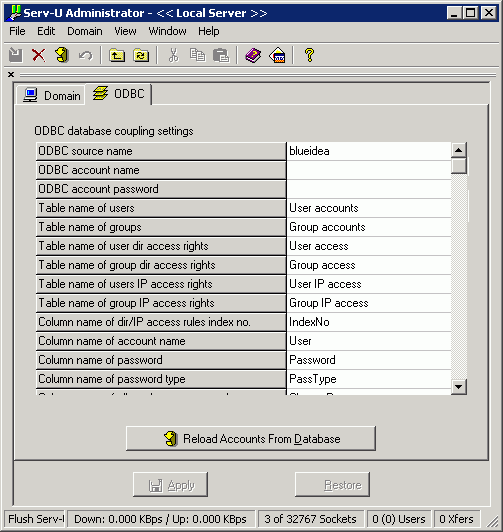Click 'Table name of user dir access rights'
Screen dimensions: 503x532
point(161,246)
